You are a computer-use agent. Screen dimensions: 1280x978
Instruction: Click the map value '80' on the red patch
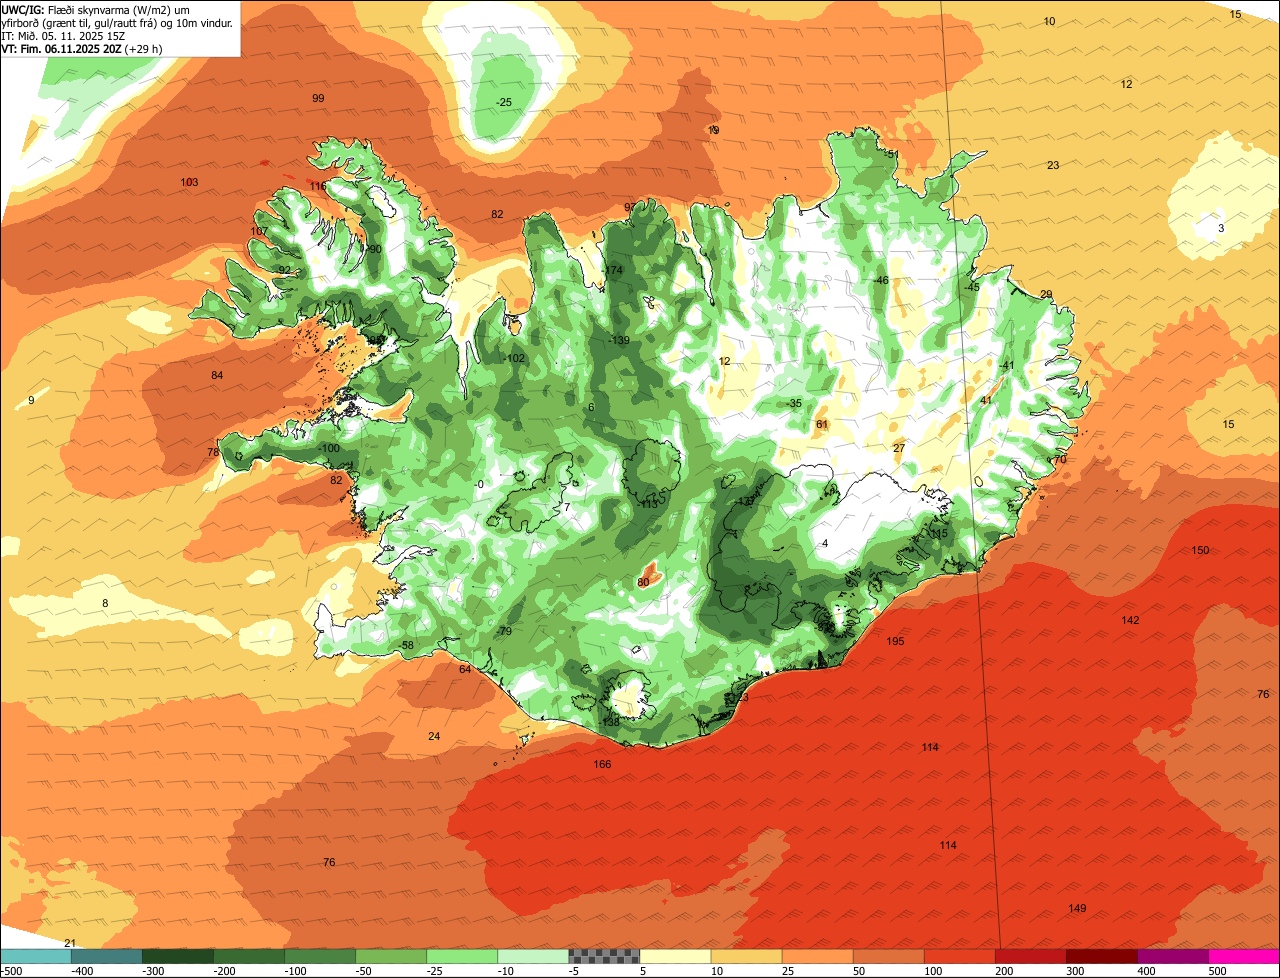pyautogui.click(x=643, y=582)
